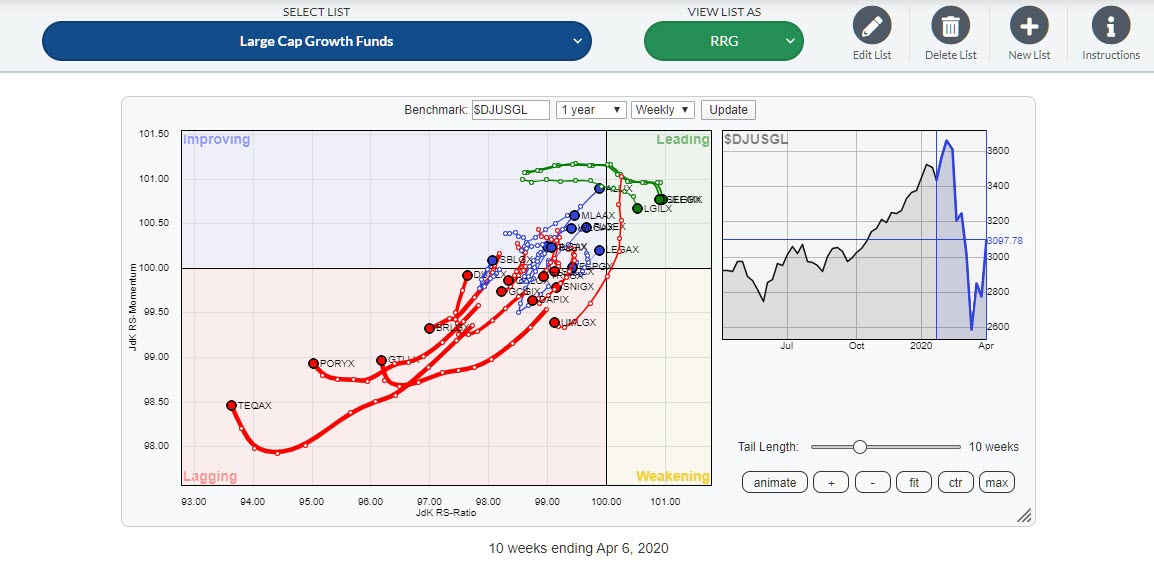Change the Weekly interval dropdown
This screenshot has height=565, width=1154.
[x=663, y=110]
